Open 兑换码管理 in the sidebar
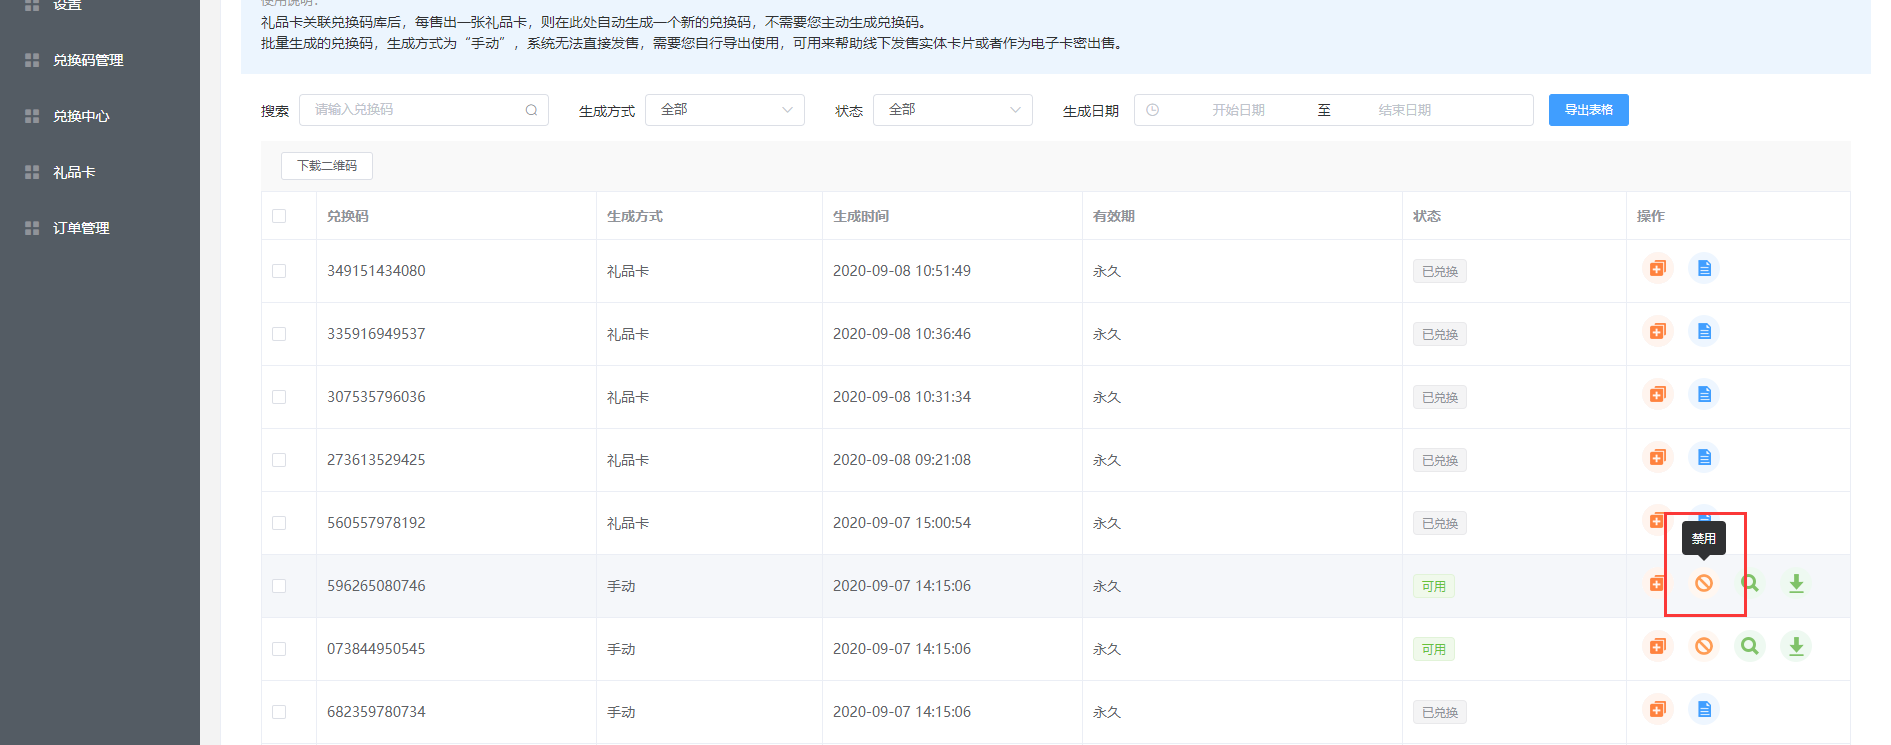This screenshot has width=1891, height=745. coord(88,60)
